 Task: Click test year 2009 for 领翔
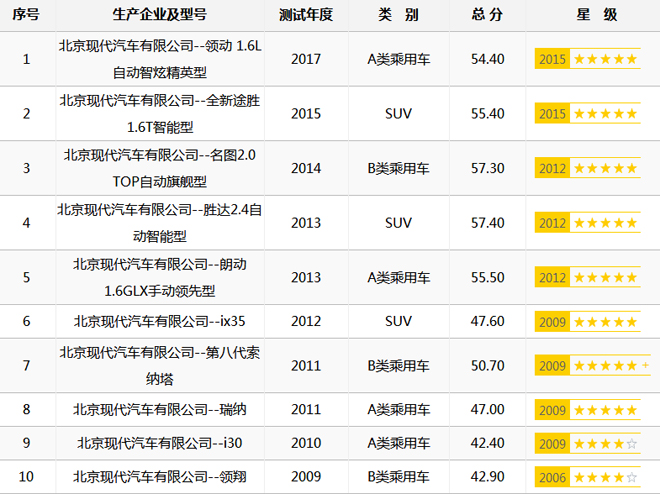tap(306, 477)
